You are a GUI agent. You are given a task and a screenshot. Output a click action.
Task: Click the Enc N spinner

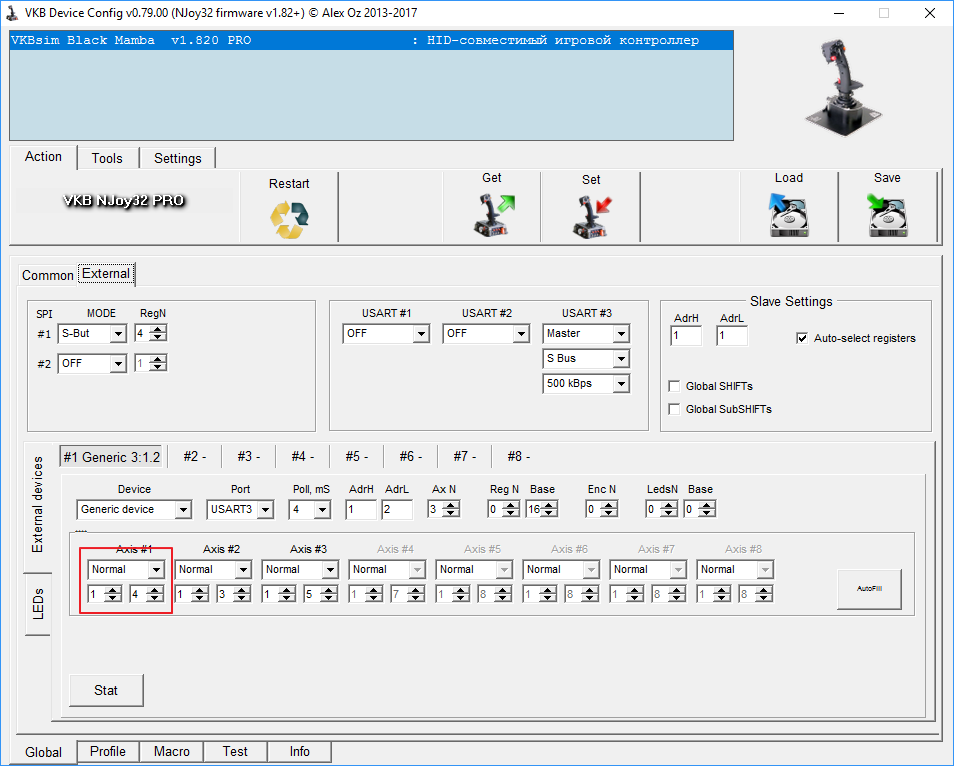pyautogui.click(x=602, y=510)
